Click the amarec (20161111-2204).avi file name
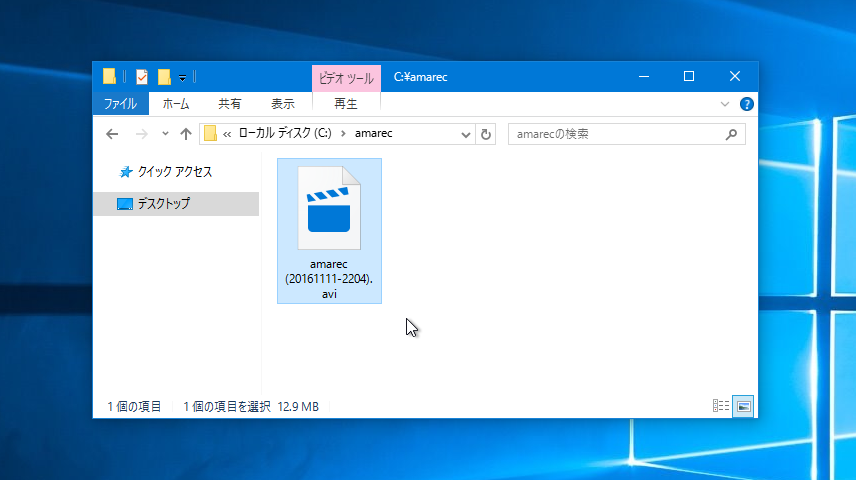 point(329,279)
